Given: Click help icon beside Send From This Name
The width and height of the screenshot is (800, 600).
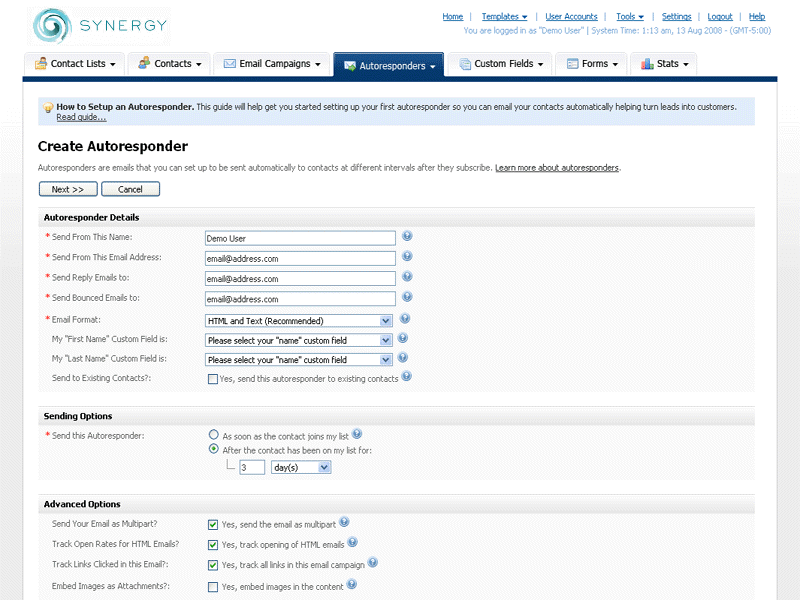Looking at the screenshot, I should click(407, 237).
